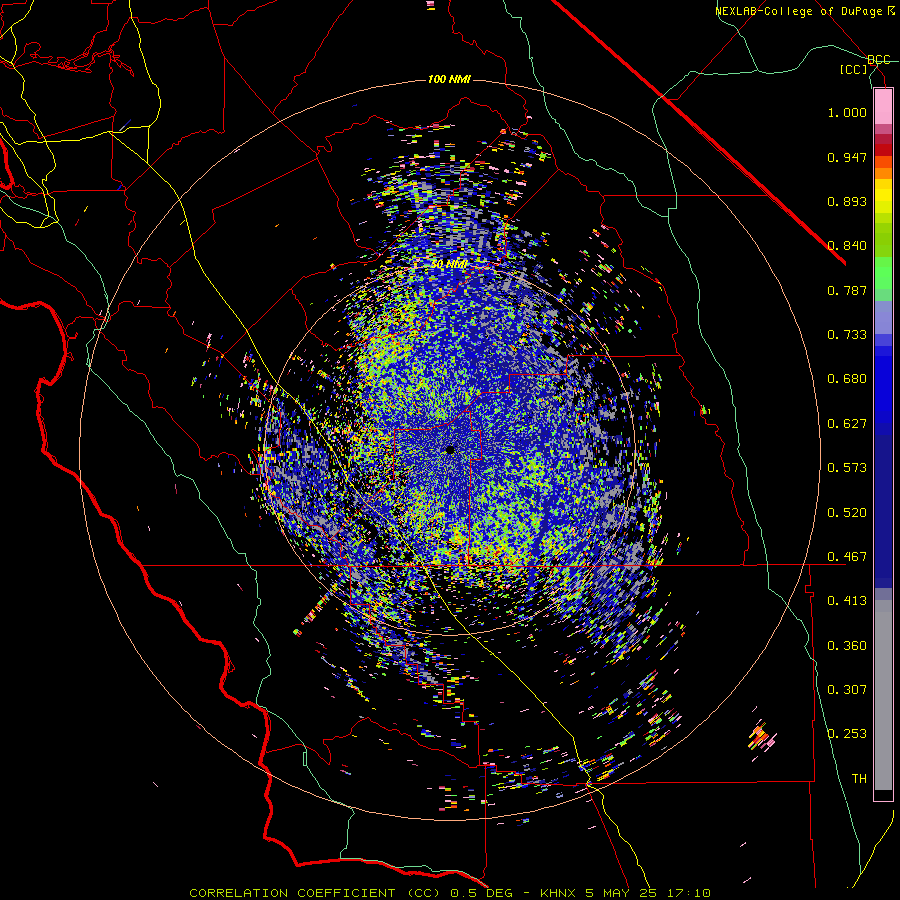Viewport: 900px width, 900px height.
Task: Pick the periwinkle segment above 0.733
Action: [883, 317]
